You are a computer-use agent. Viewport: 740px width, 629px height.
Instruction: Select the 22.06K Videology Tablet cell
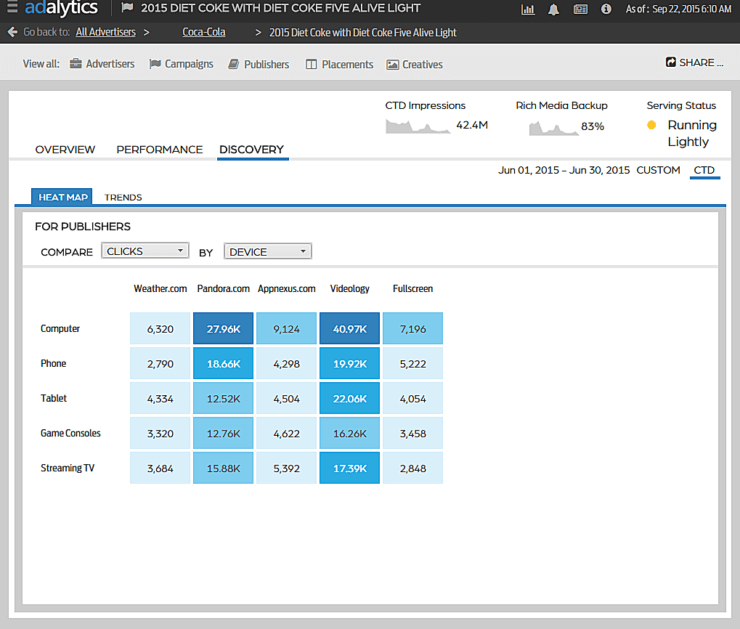[x=350, y=398]
